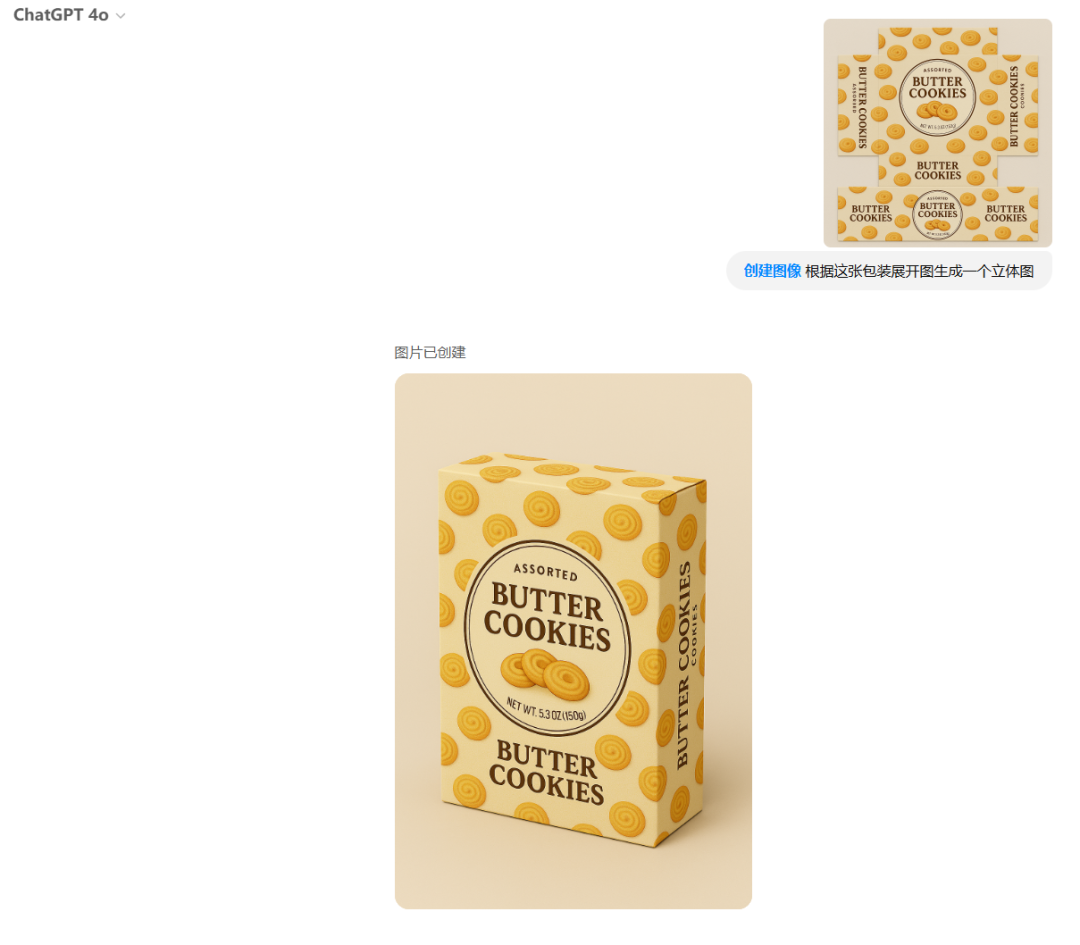Click the blue 创建图像 link
The image size is (1080, 945).
[x=772, y=271]
